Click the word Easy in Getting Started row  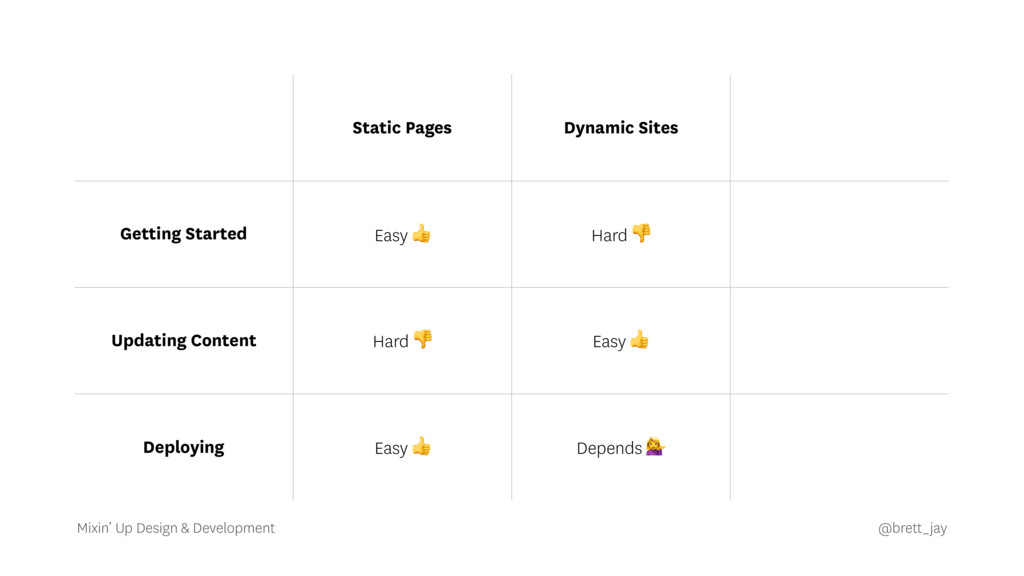390,236
